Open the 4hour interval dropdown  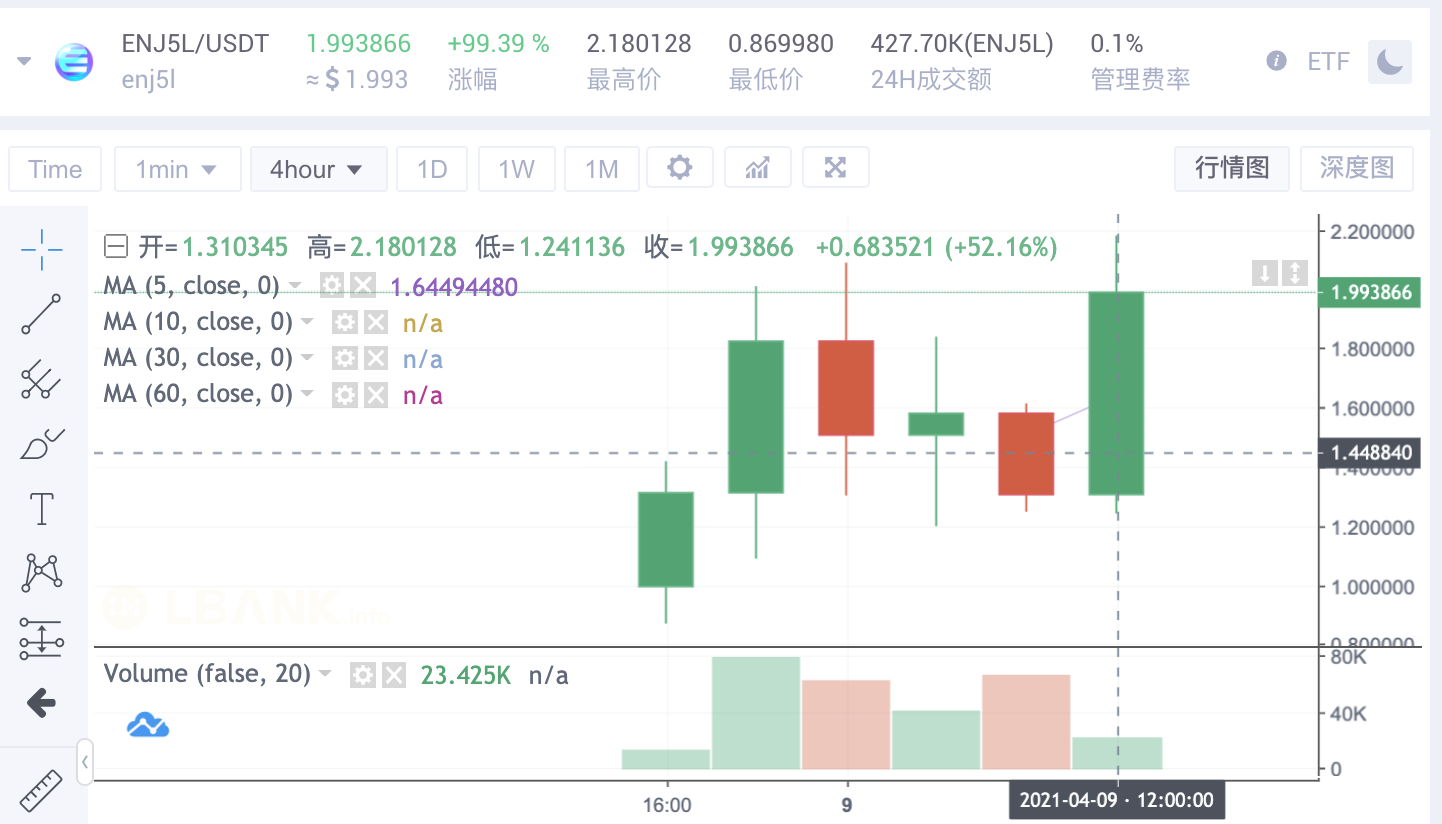[318, 168]
